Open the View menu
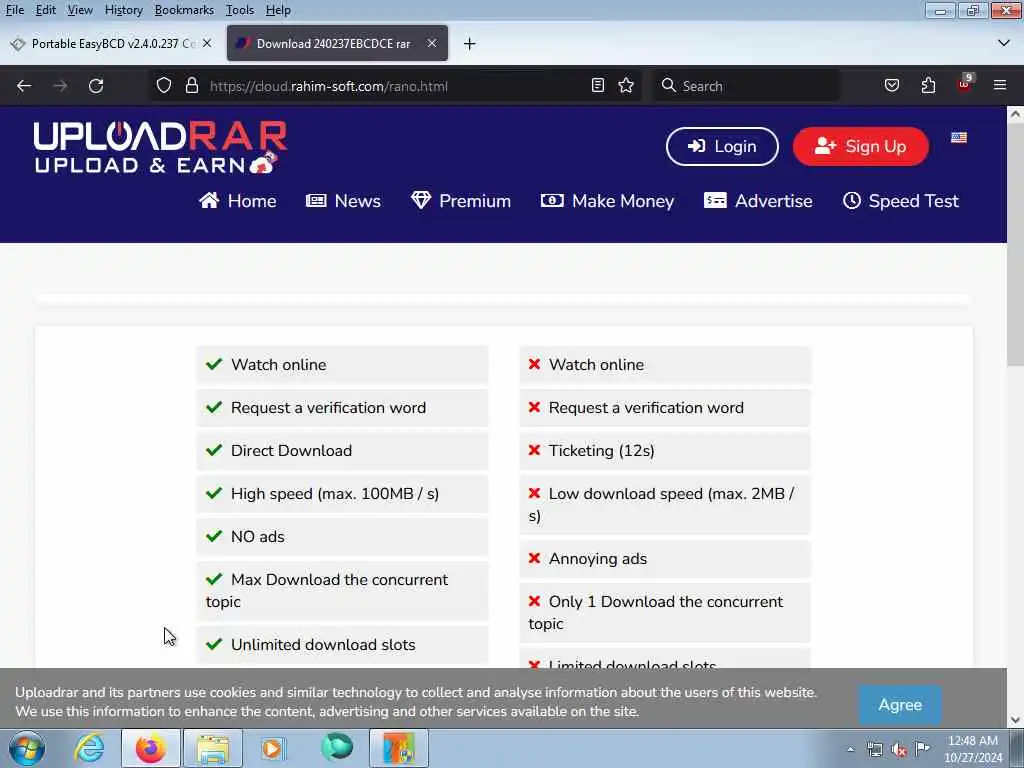This screenshot has width=1024, height=768. 80,10
